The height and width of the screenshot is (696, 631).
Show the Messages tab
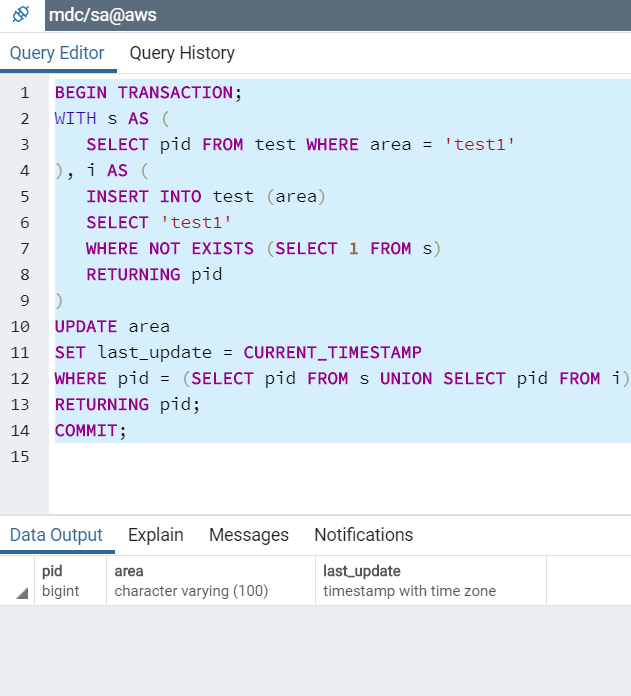coord(248,535)
